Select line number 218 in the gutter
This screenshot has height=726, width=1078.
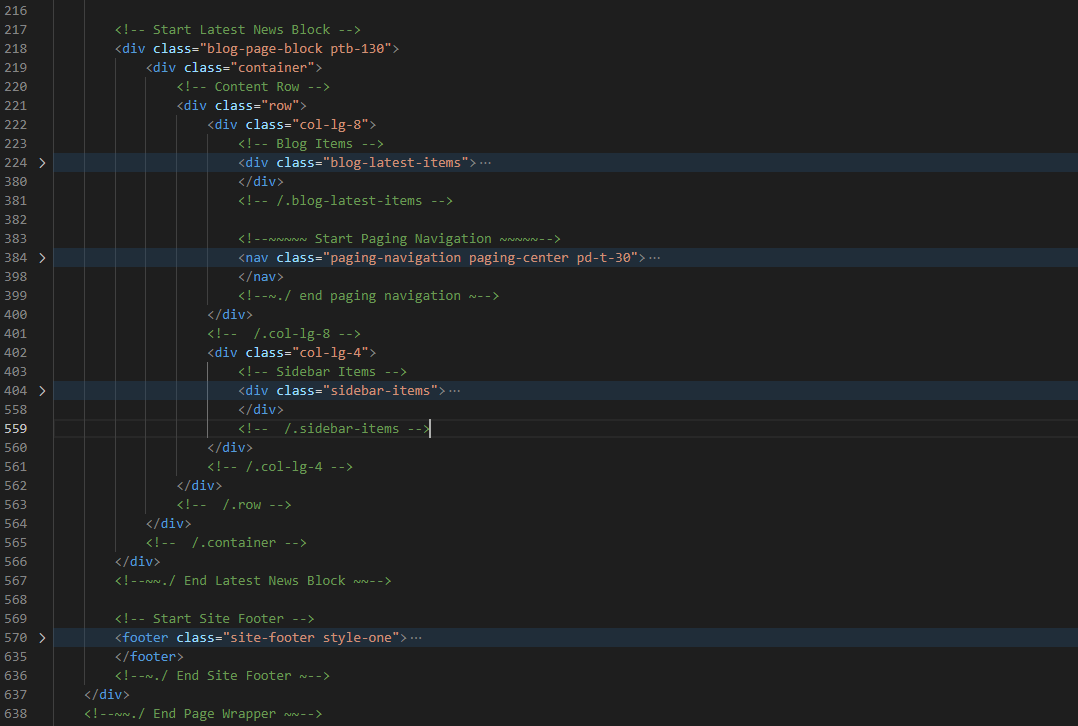16,49
